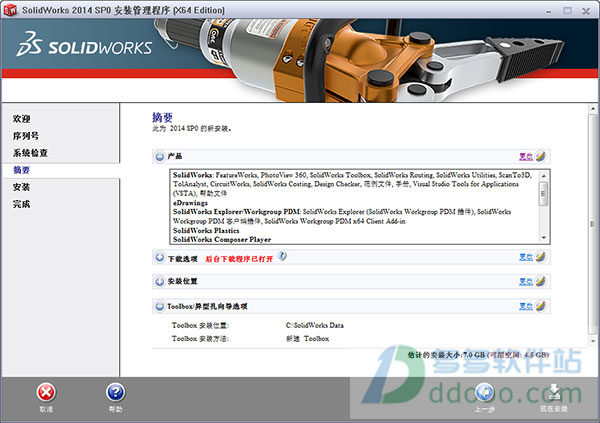
Task: Select the 系统检查 step in sidebar
Action: [x=30, y=153]
